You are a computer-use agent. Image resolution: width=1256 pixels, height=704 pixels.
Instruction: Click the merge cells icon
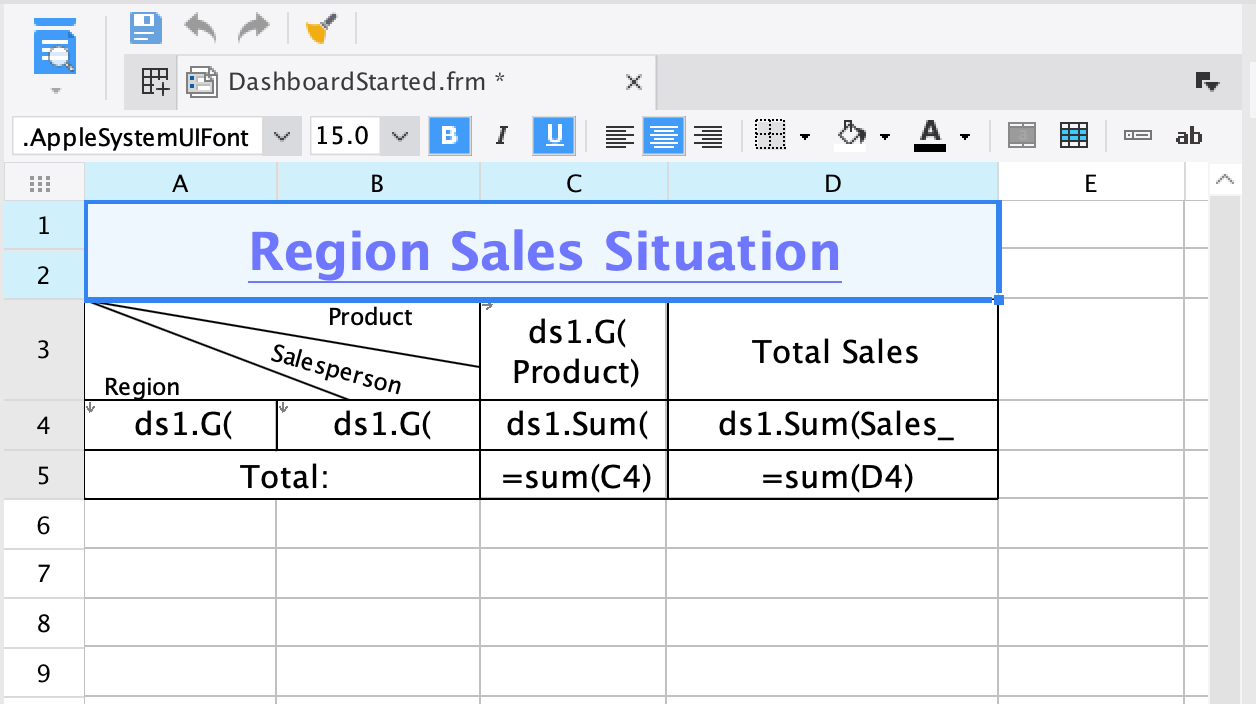pyautogui.click(x=1021, y=135)
